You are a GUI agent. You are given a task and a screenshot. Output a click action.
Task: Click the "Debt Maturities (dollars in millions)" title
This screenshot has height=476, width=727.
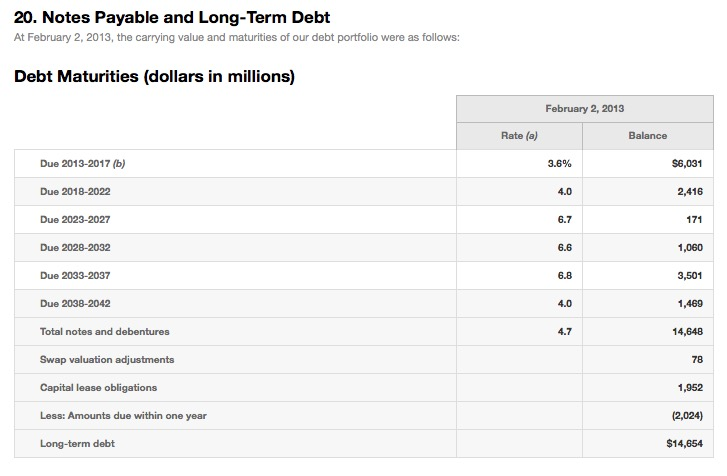154,77
